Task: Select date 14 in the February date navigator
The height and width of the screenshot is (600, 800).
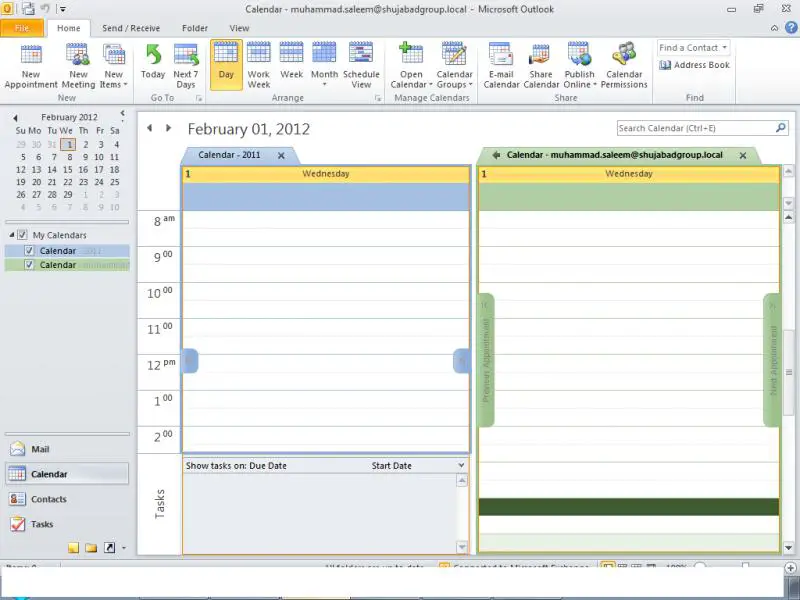Action: [52, 169]
